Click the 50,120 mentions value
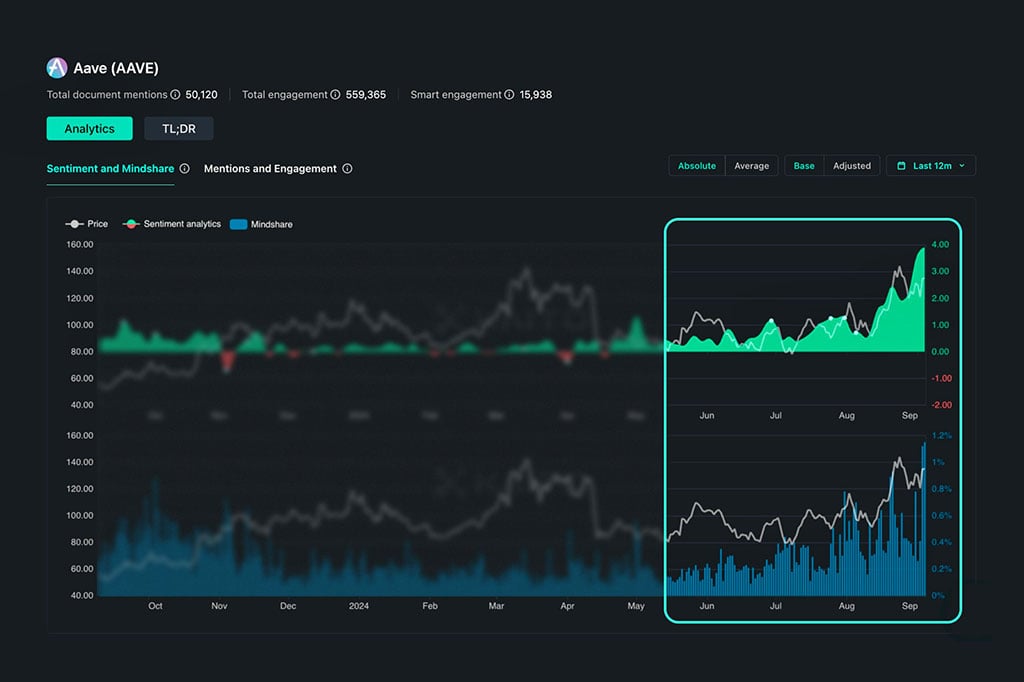Viewport: 1024px width, 682px height. point(201,95)
